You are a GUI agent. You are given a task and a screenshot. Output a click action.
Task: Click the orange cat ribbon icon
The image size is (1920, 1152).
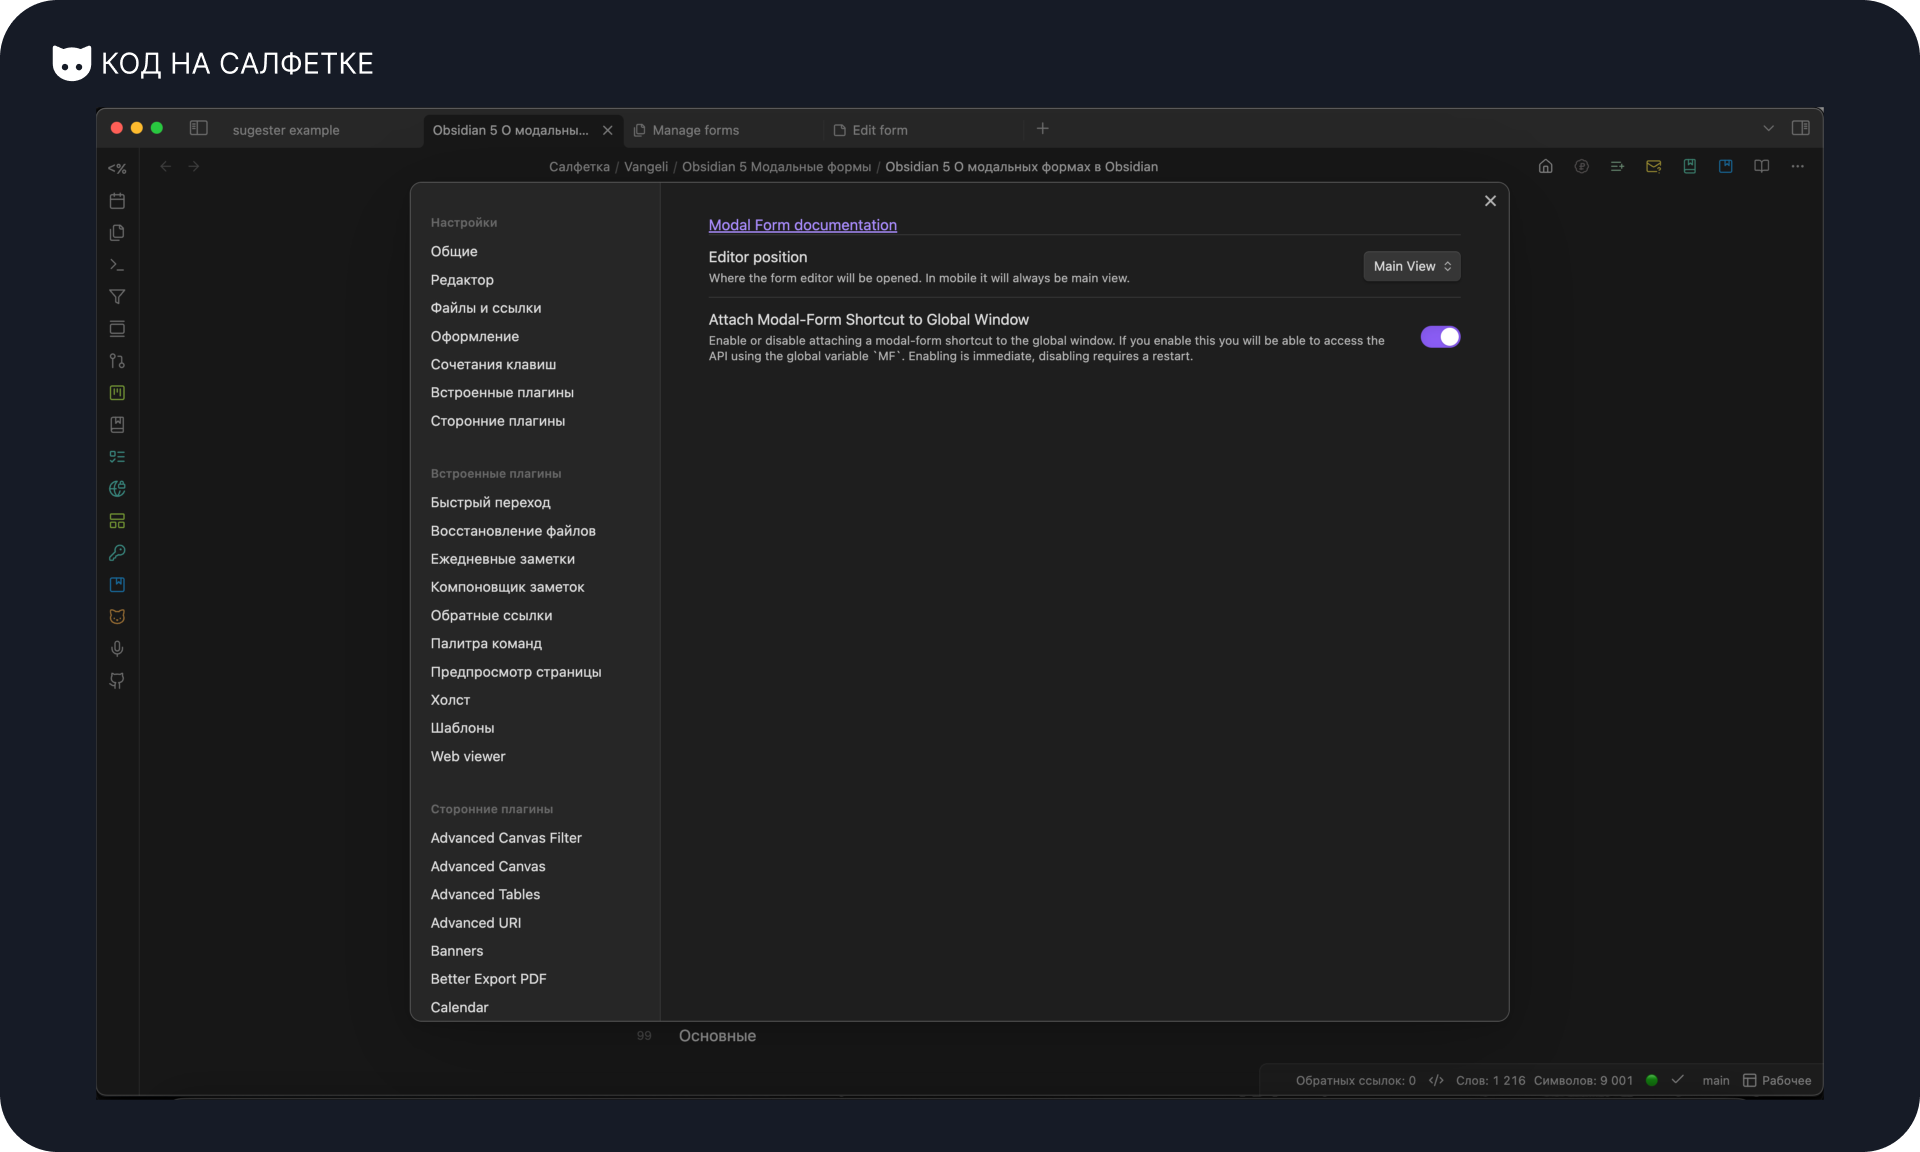tap(117, 617)
